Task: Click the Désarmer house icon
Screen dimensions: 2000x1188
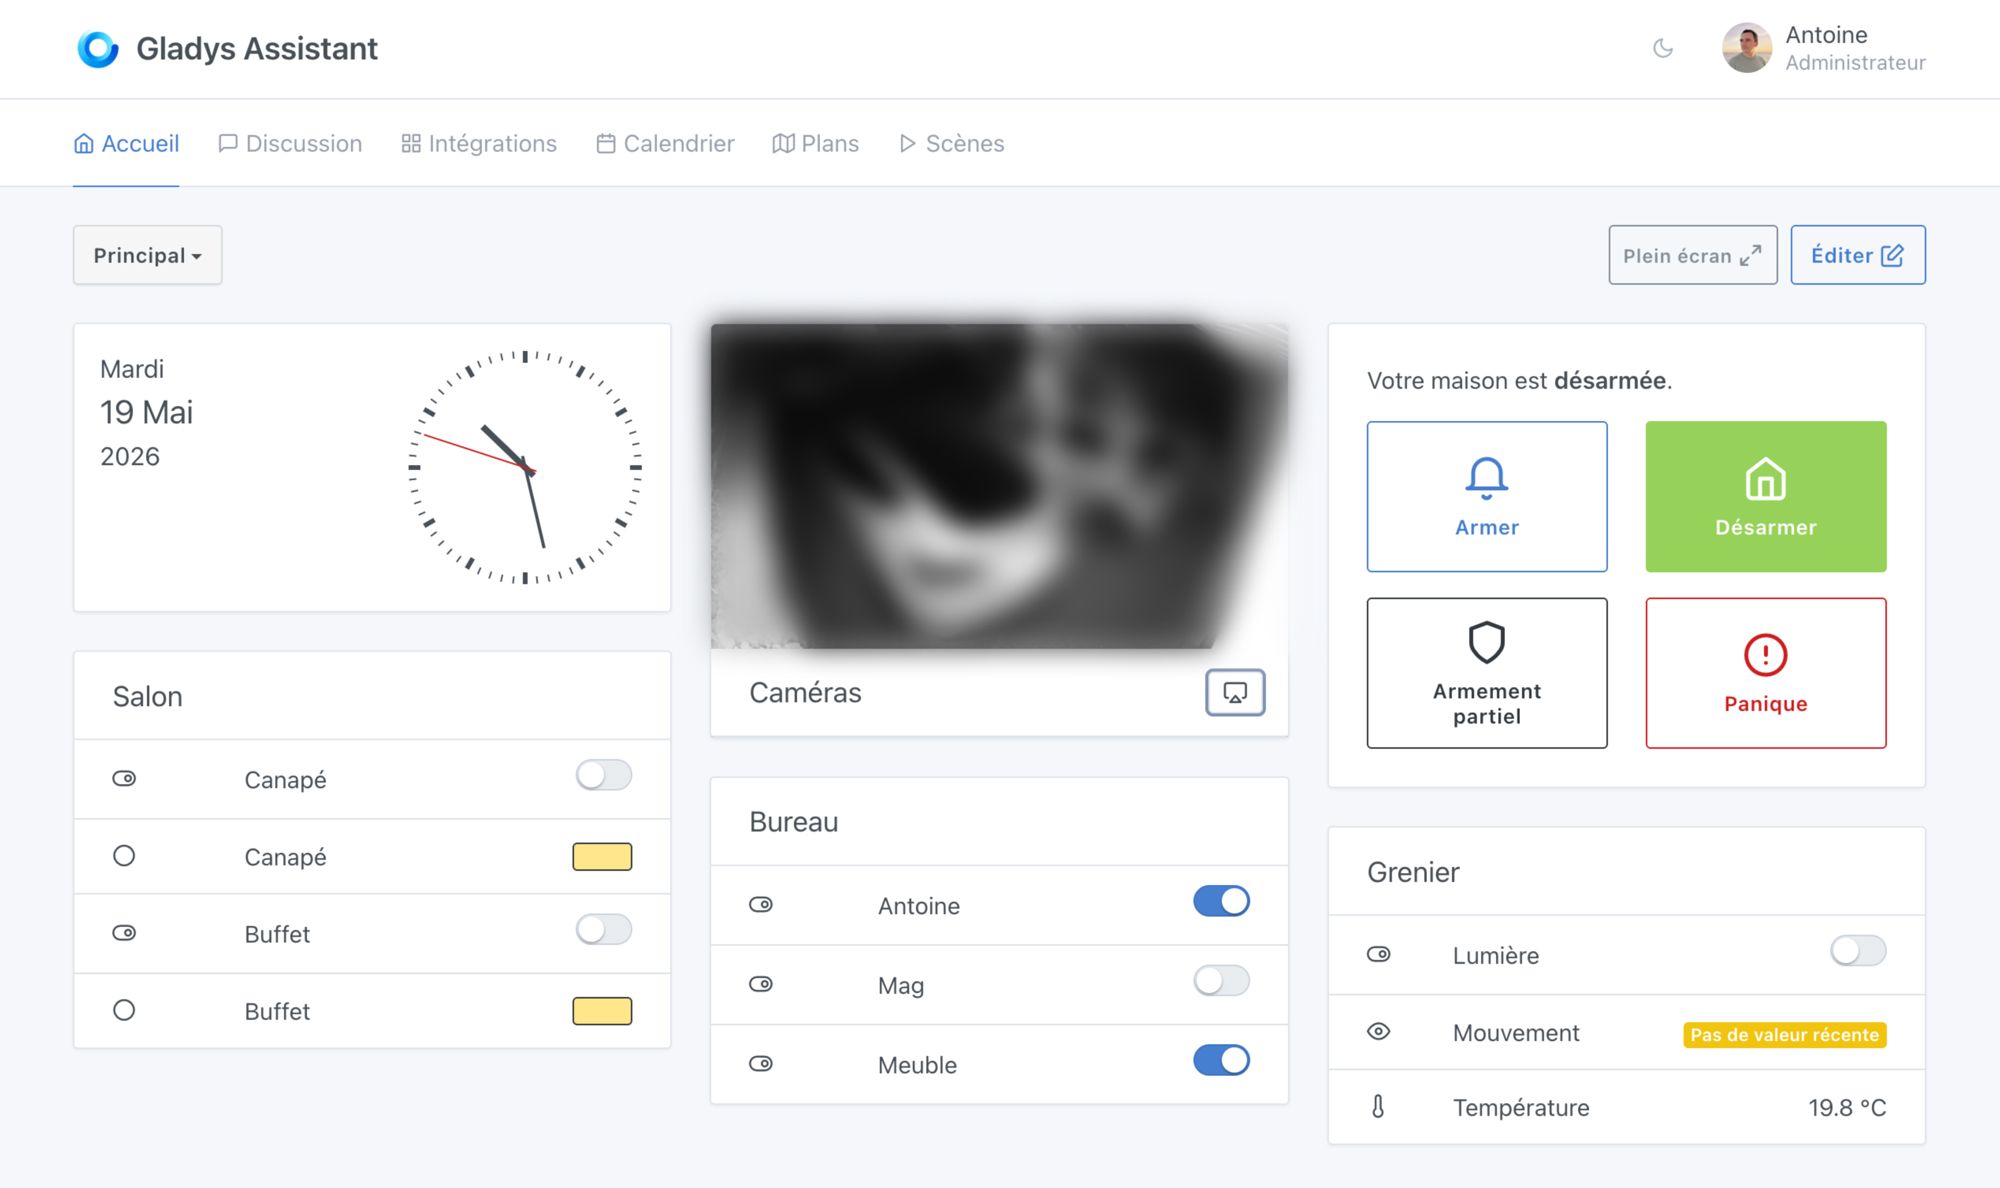Action: click(x=1765, y=478)
